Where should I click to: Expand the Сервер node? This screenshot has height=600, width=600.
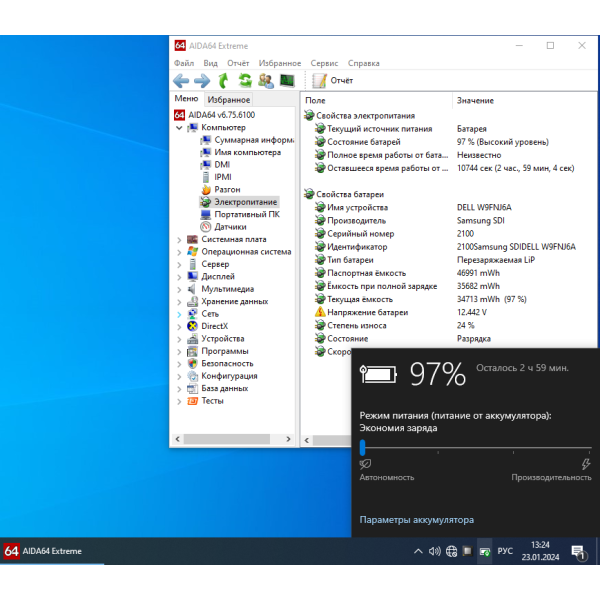179,265
